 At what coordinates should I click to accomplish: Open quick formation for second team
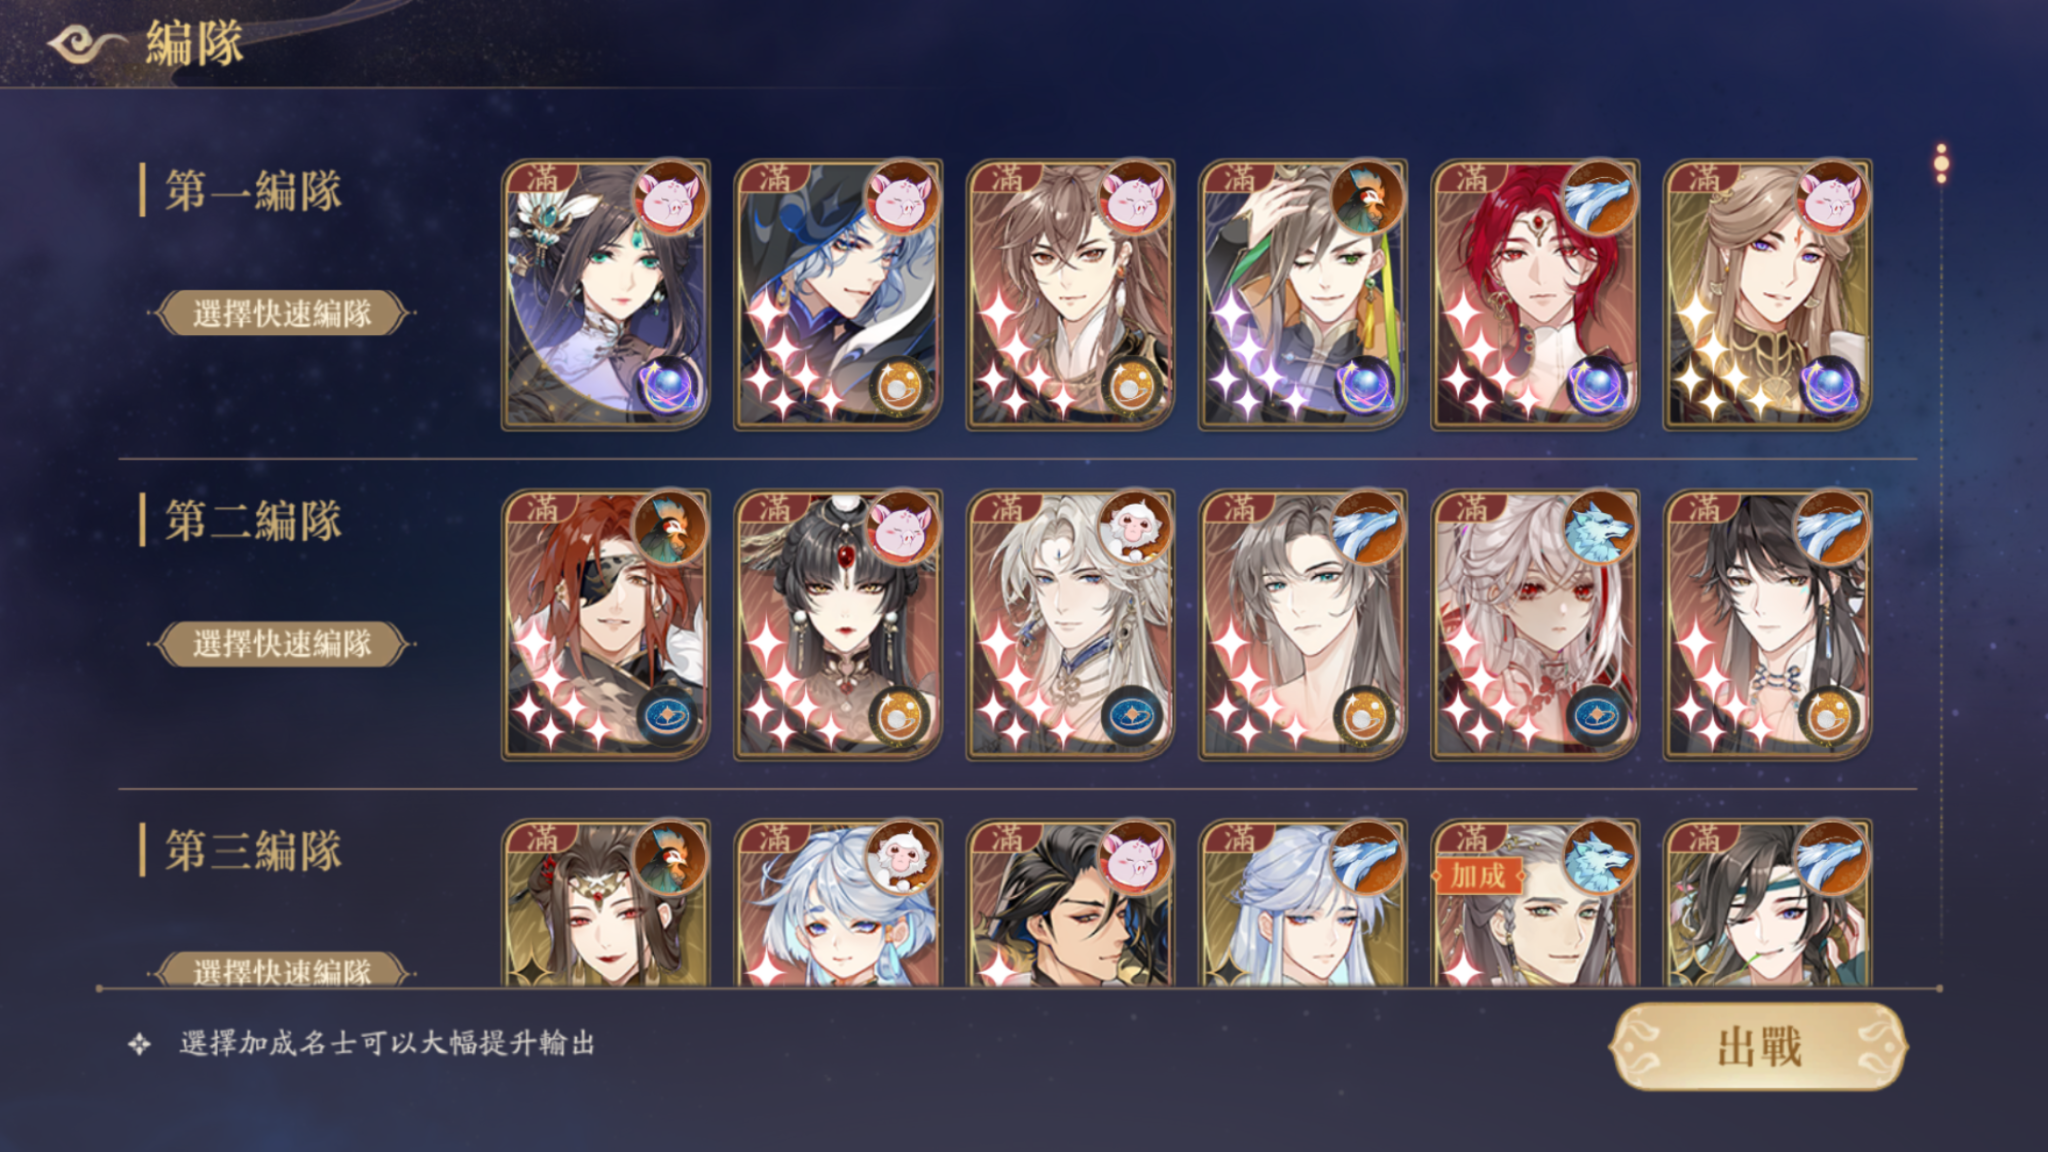(282, 643)
